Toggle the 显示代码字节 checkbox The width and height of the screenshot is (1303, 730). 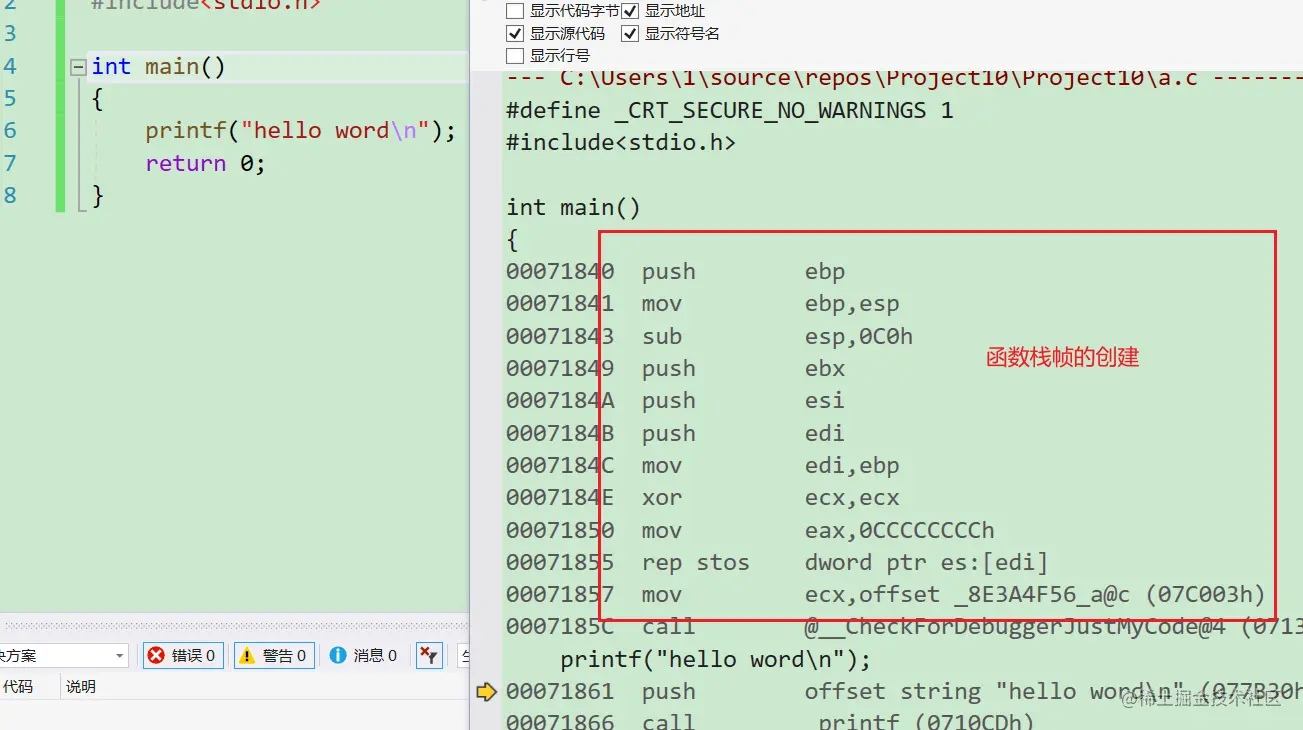[515, 11]
